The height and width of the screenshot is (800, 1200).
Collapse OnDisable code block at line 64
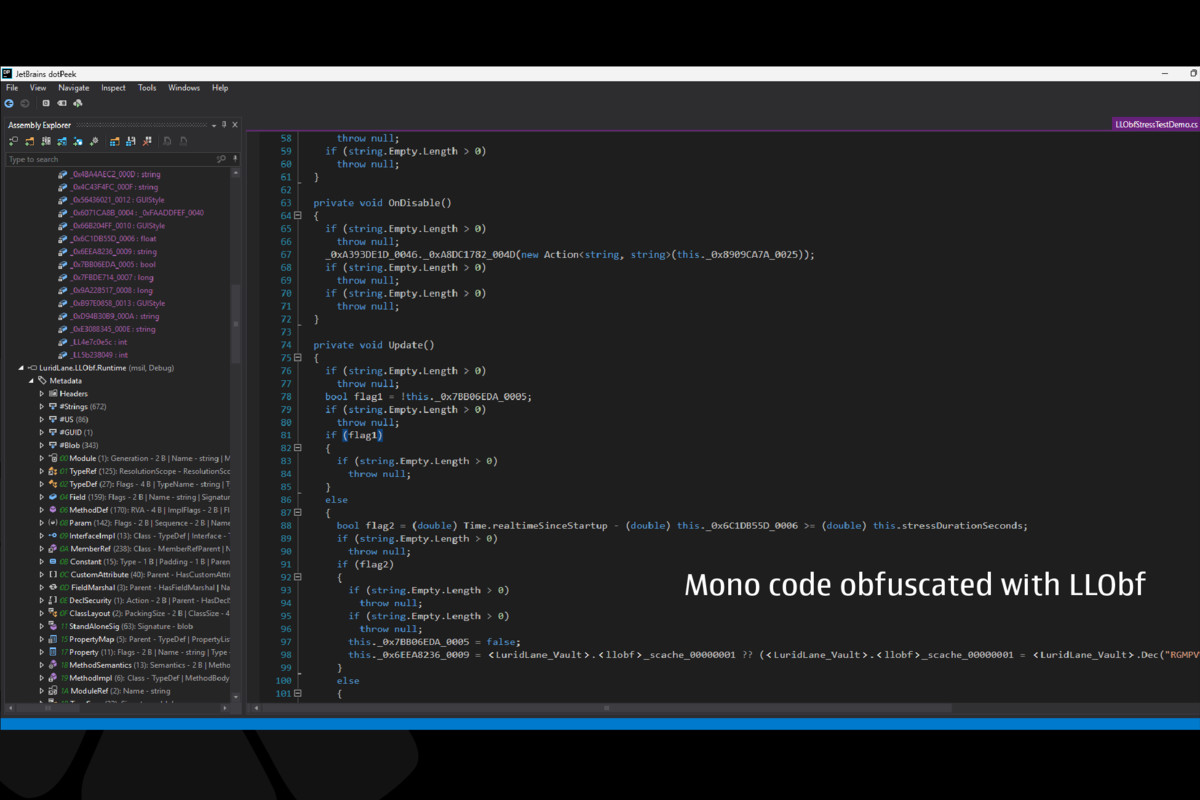tap(298, 216)
